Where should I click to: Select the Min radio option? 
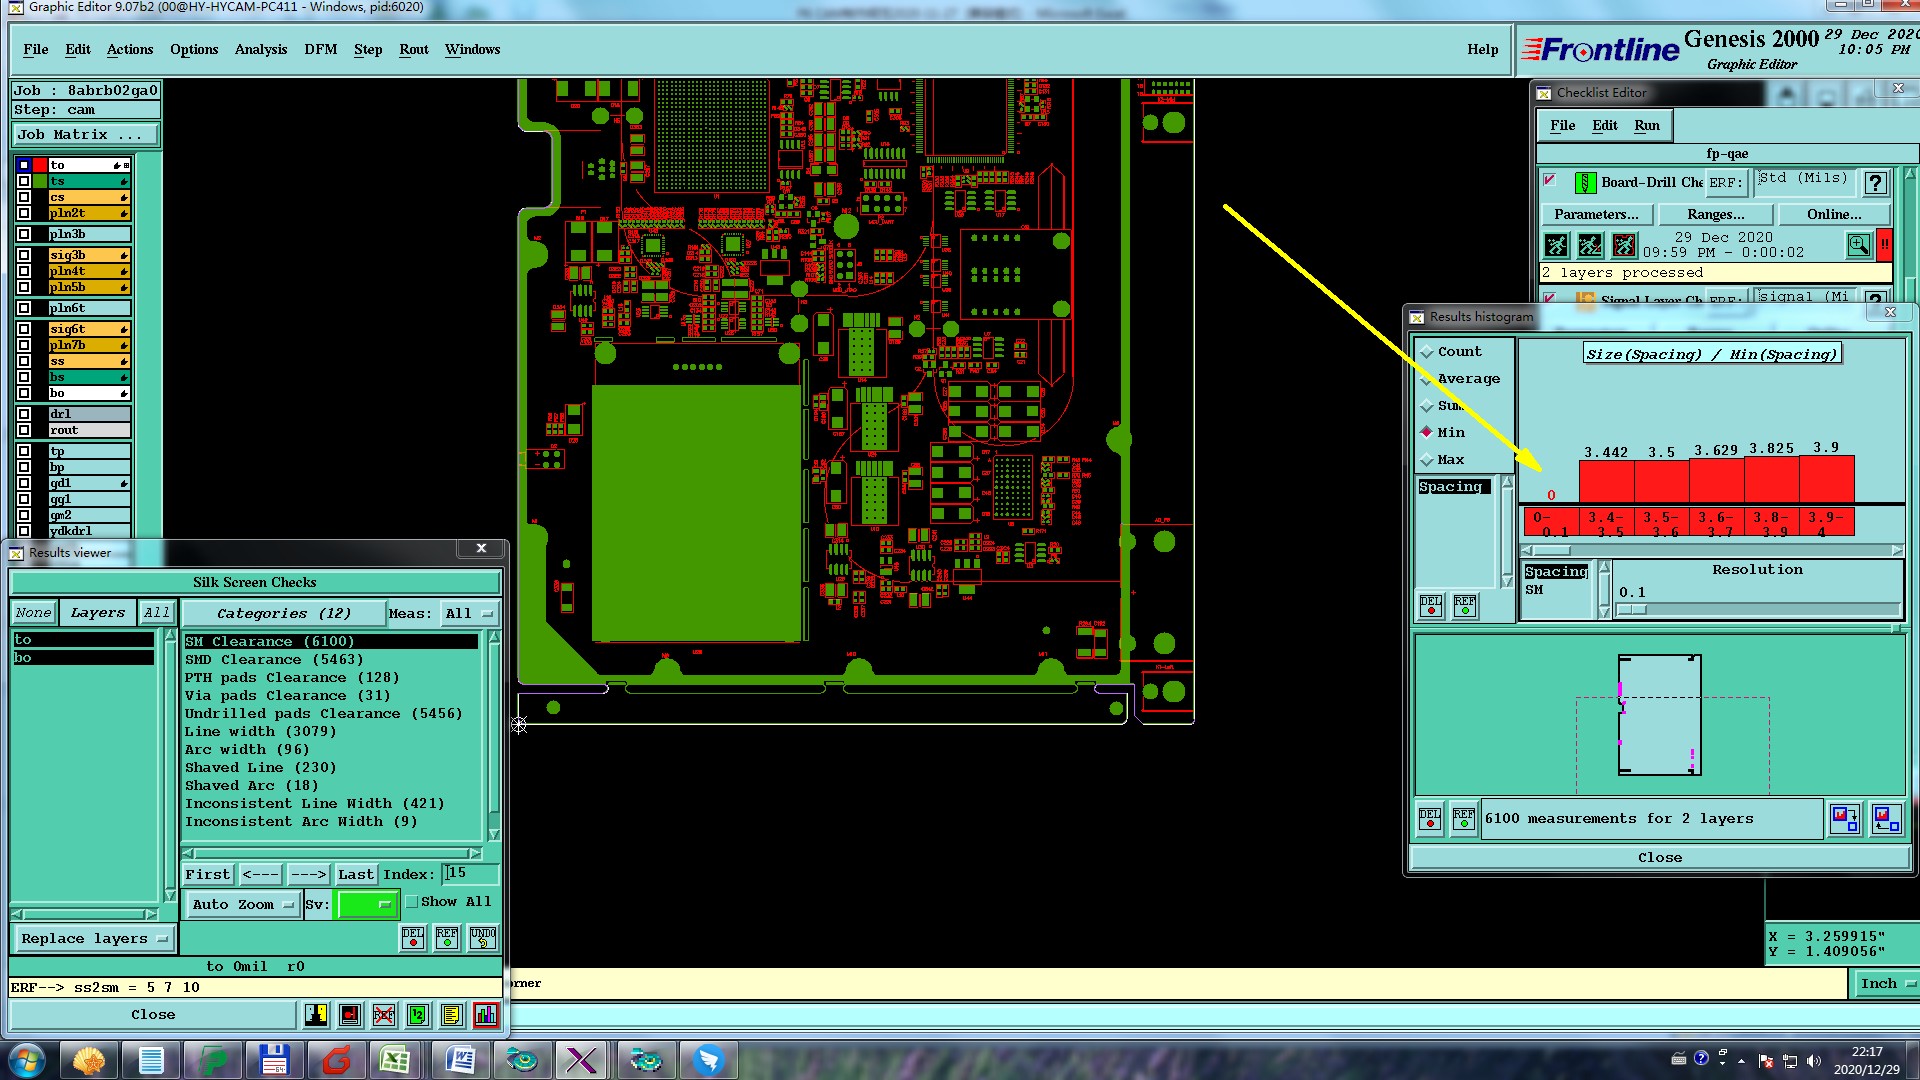[1427, 432]
